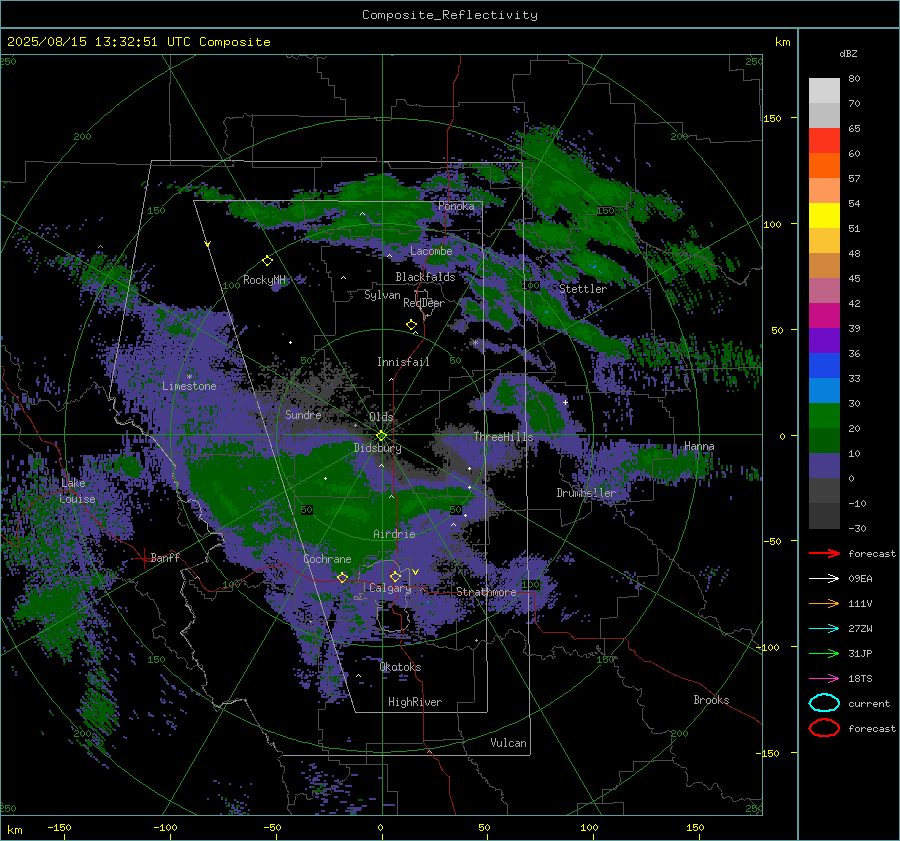900x841 pixels.
Task: Click the dBZ legend heading
Action: pos(848,53)
